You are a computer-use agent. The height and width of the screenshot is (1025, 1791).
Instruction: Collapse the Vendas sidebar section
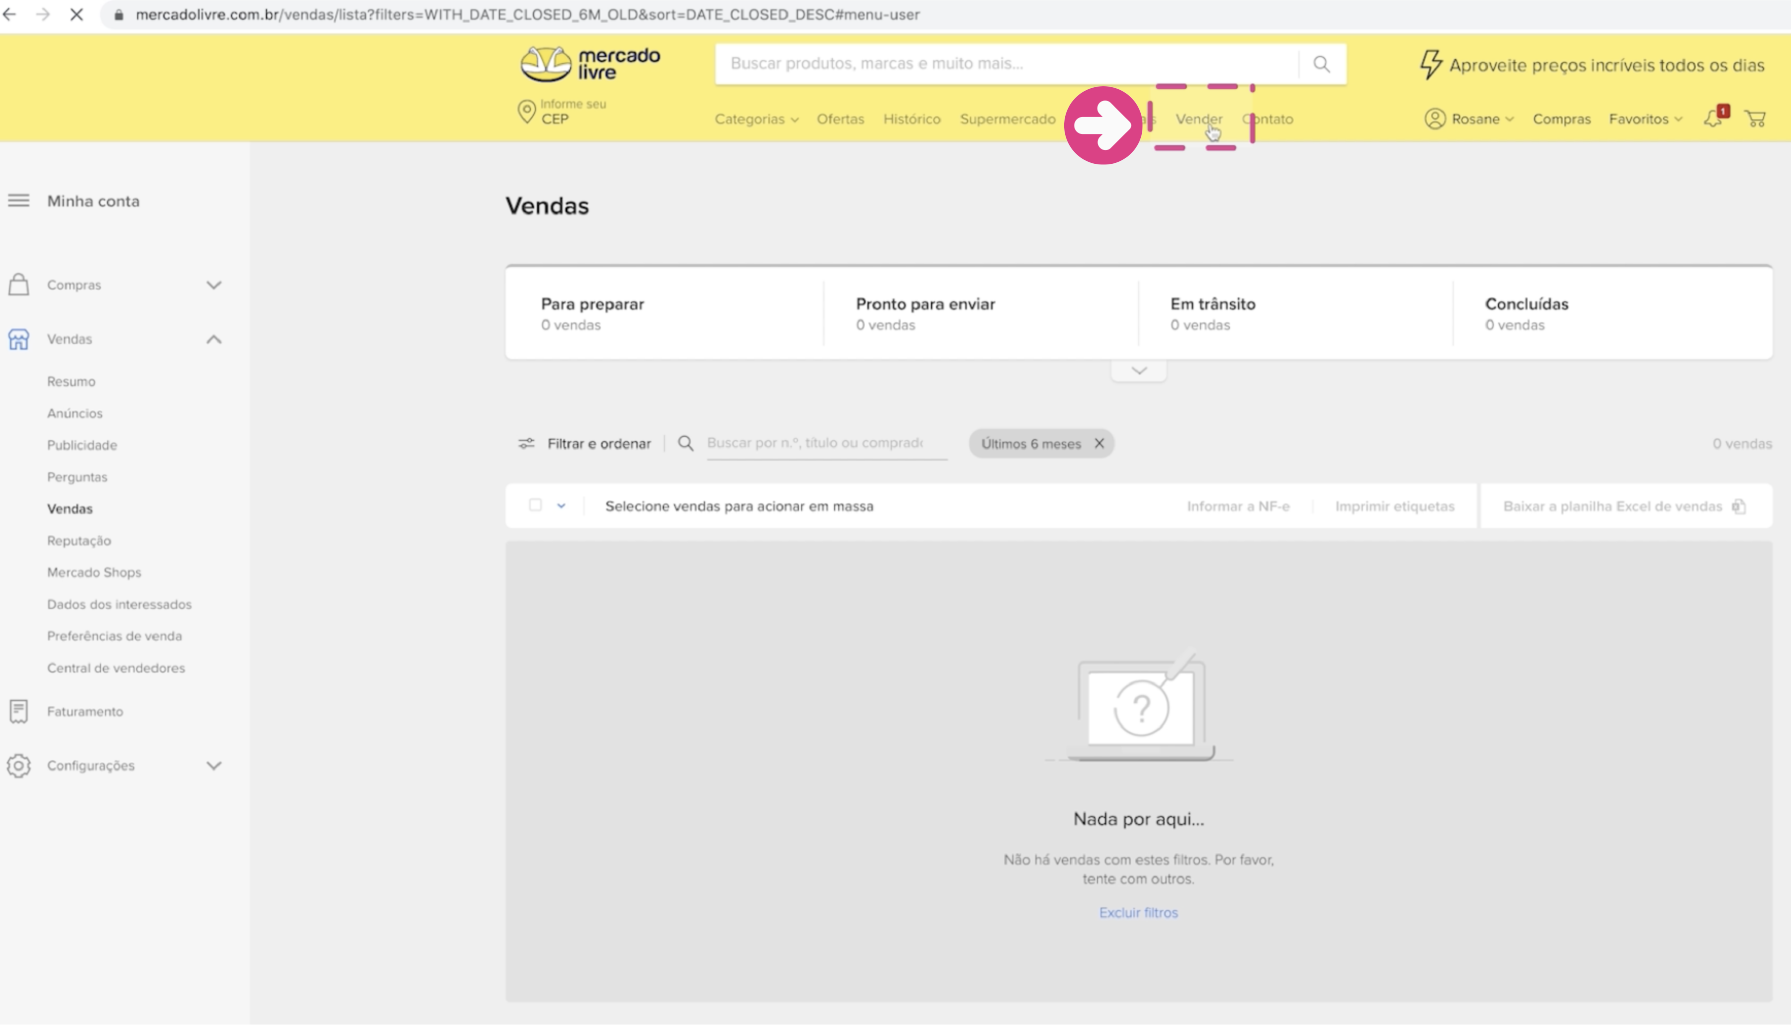coord(213,339)
